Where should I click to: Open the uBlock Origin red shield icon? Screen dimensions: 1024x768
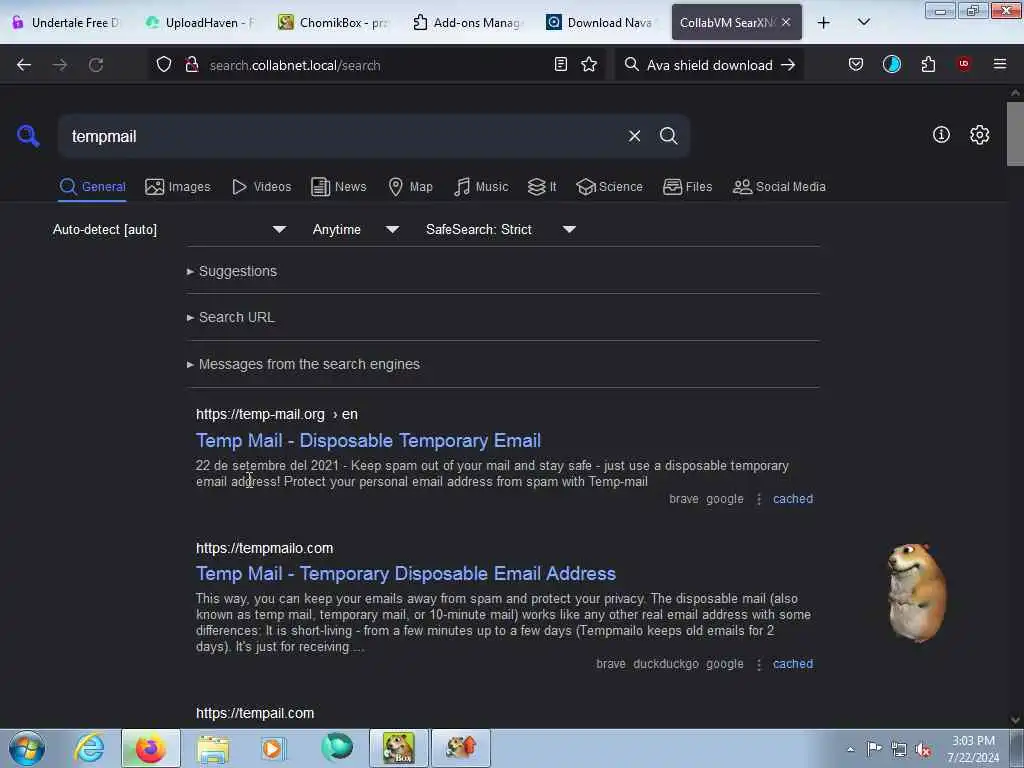coord(964,64)
